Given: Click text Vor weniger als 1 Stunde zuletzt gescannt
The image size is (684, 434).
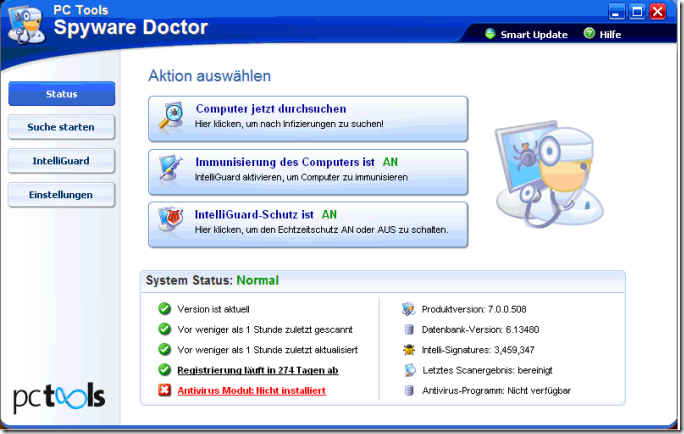Looking at the screenshot, I should tap(265, 330).
